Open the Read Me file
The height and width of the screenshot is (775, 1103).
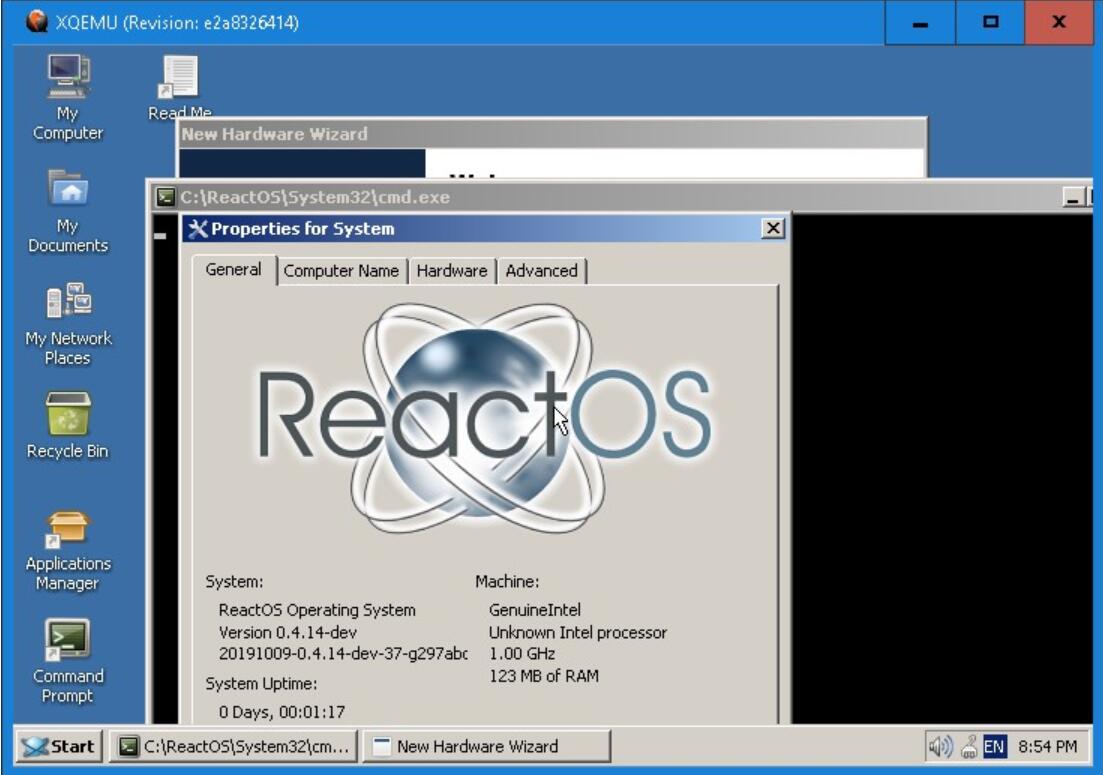tap(180, 80)
